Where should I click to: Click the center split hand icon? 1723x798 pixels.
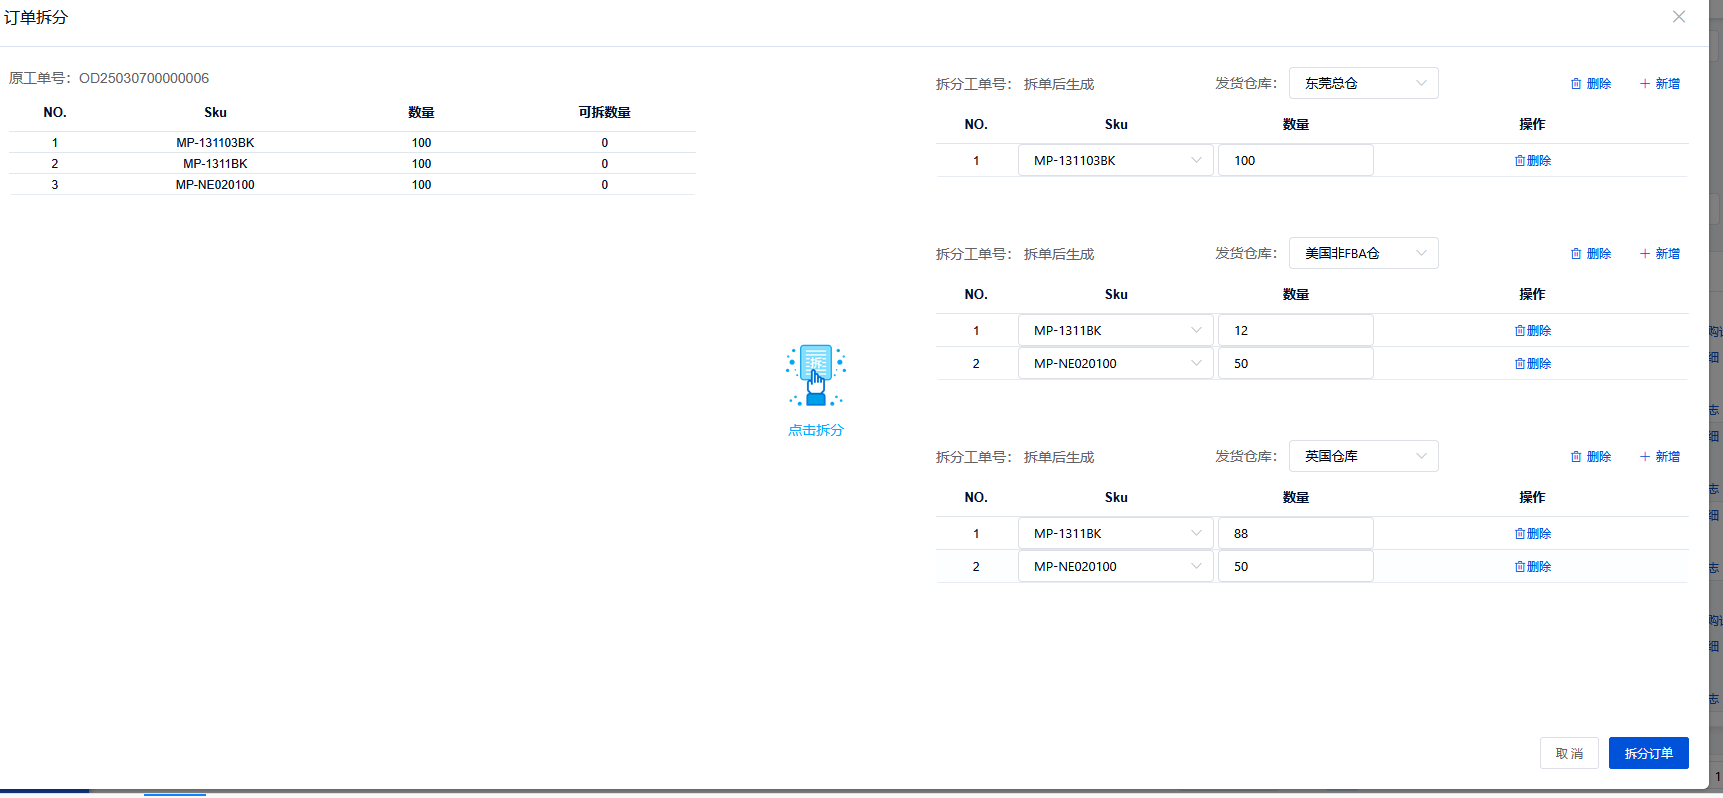coord(815,375)
